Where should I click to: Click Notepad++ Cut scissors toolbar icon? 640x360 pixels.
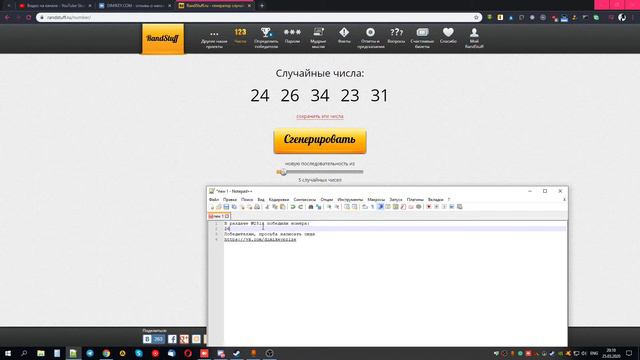pos(267,207)
